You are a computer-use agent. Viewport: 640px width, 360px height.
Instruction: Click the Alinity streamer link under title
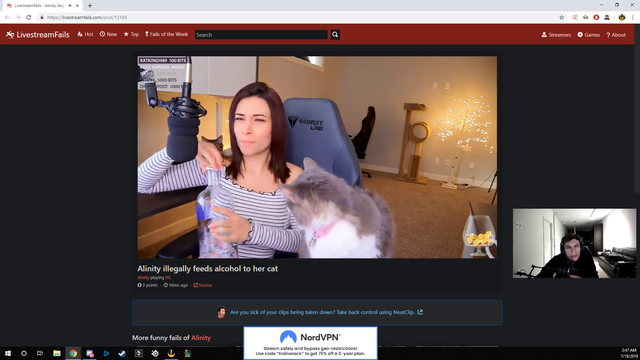[x=143, y=278]
